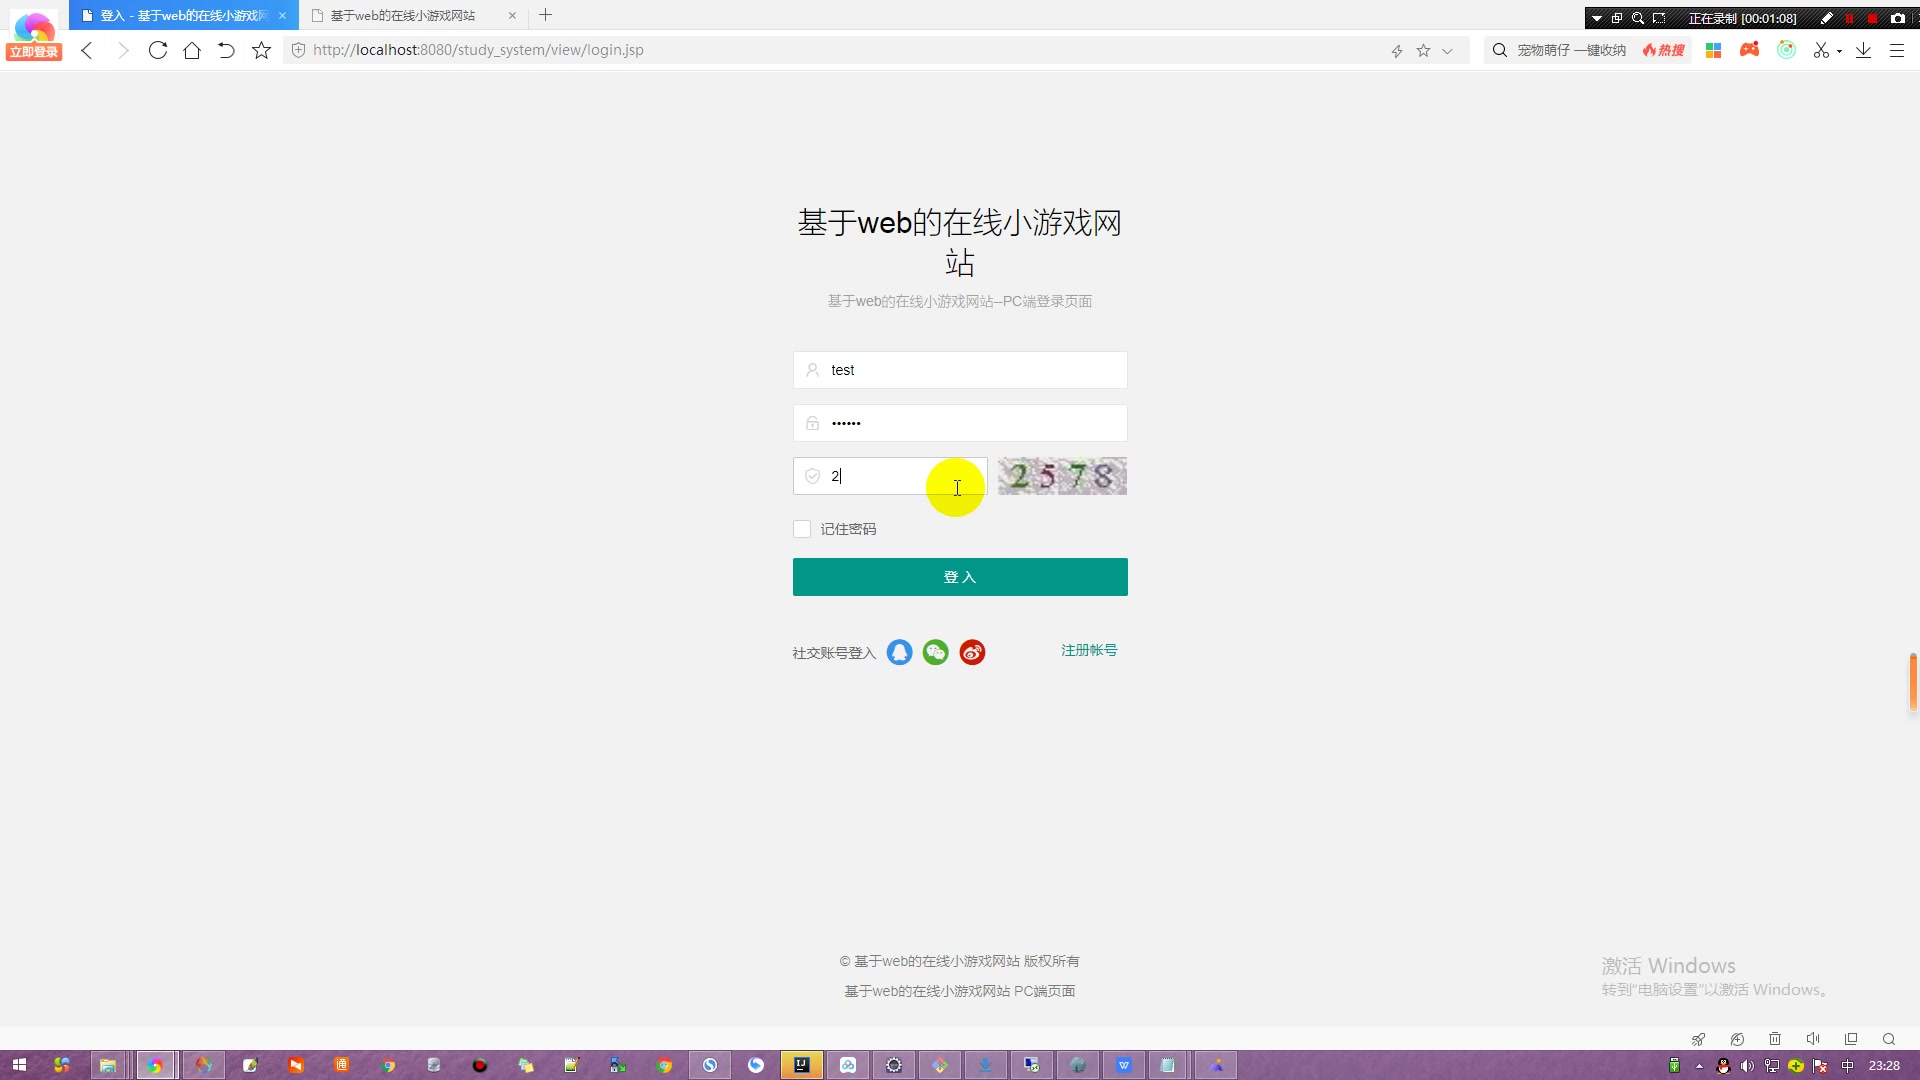Go to the browser home page
This screenshot has width=1920, height=1080.
tap(192, 50)
